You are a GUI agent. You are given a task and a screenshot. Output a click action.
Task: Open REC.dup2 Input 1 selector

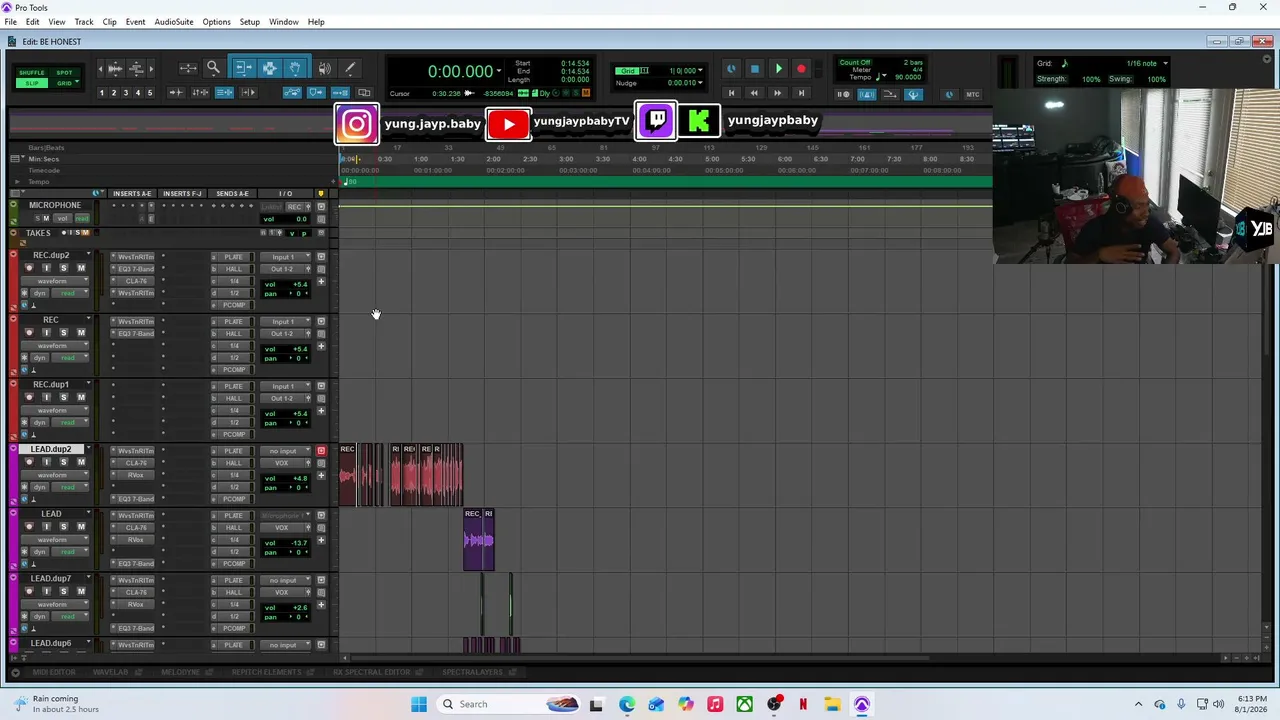pos(285,257)
